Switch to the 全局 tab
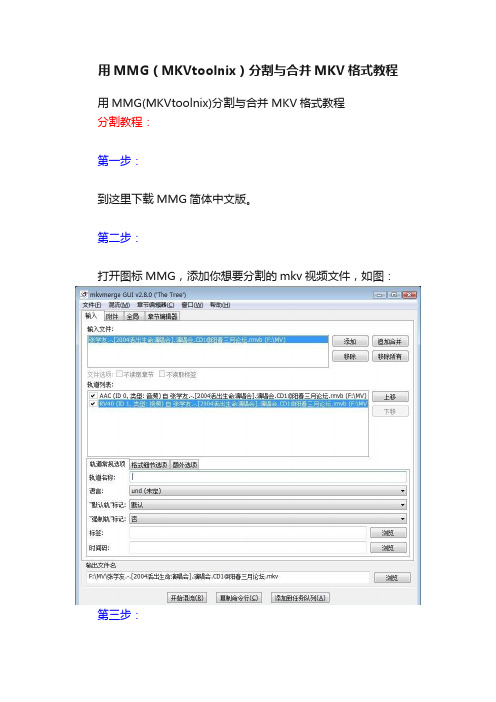The width and height of the screenshot is (496, 702). pos(133,317)
